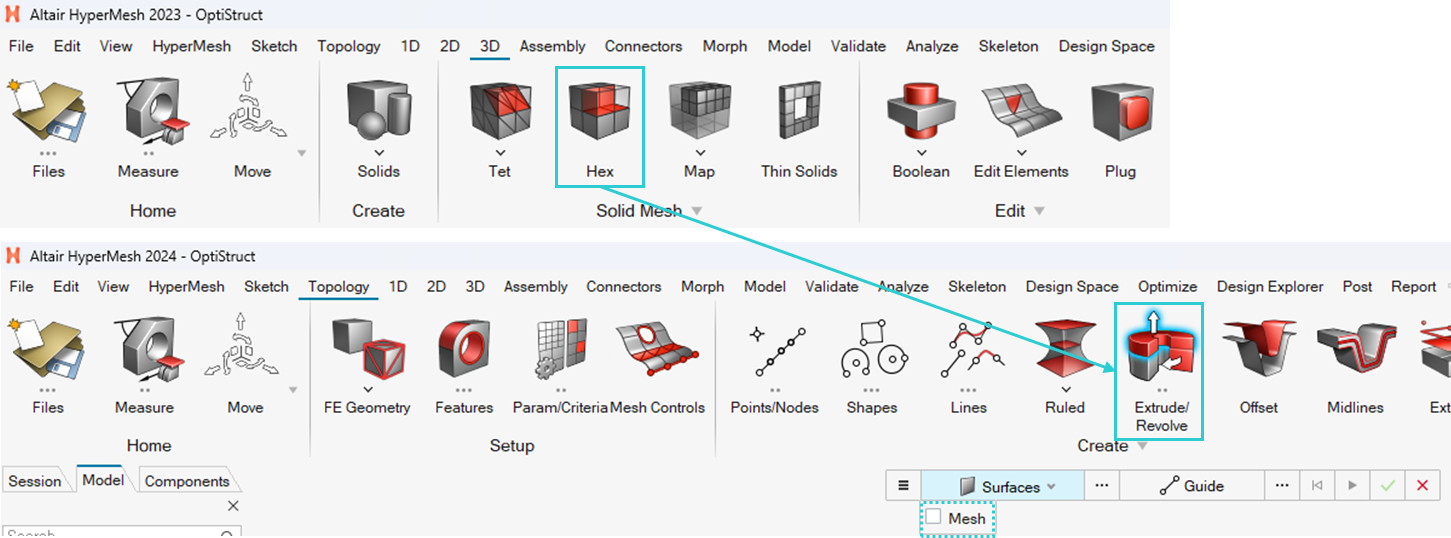Click guide bar reset/previous button
The width and height of the screenshot is (1451, 538).
tap(1317, 486)
